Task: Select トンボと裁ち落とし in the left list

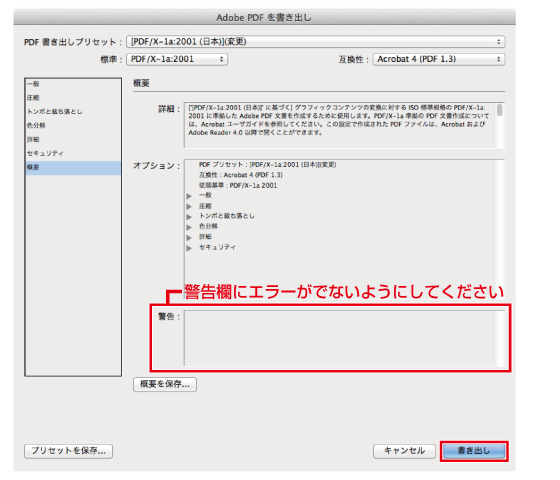Action: tap(73, 111)
